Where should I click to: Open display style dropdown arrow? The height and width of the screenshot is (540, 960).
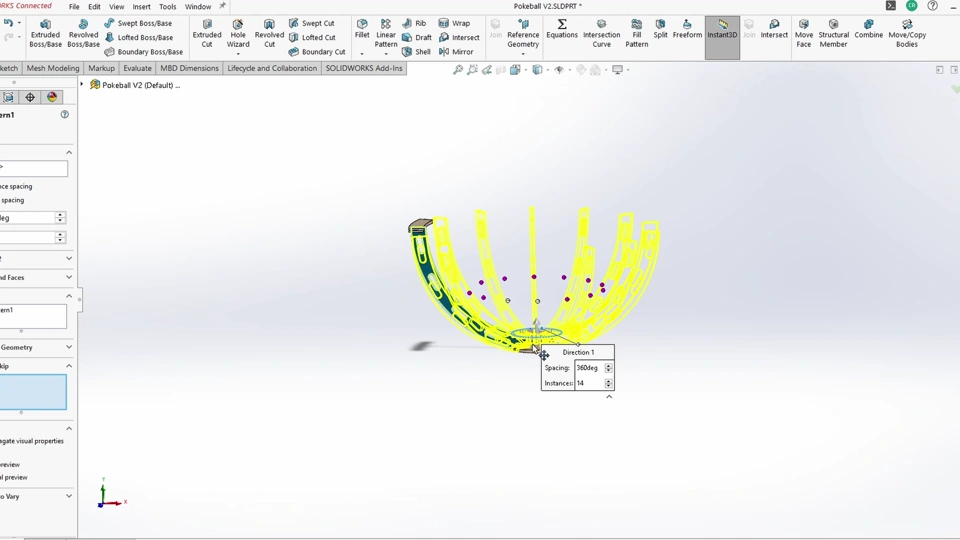click(547, 70)
